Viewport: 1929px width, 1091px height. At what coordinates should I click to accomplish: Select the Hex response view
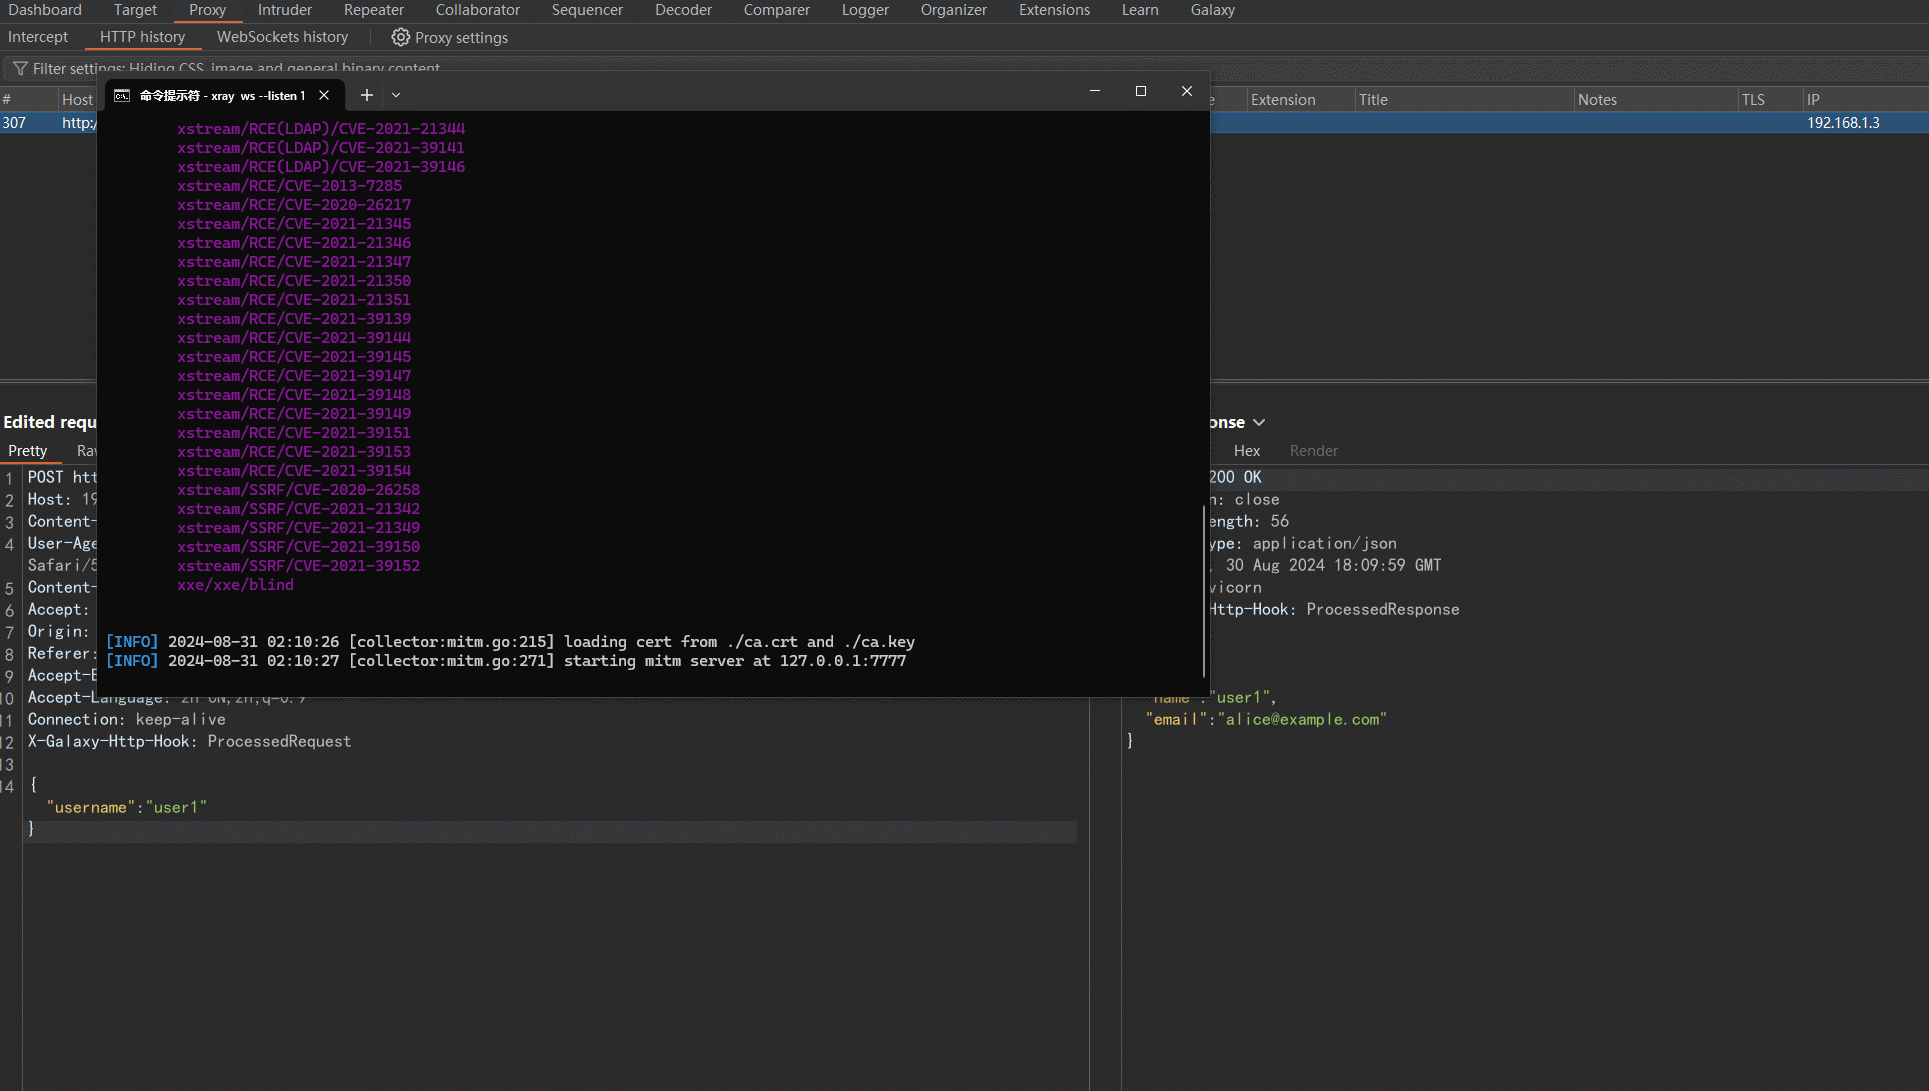[x=1246, y=451]
